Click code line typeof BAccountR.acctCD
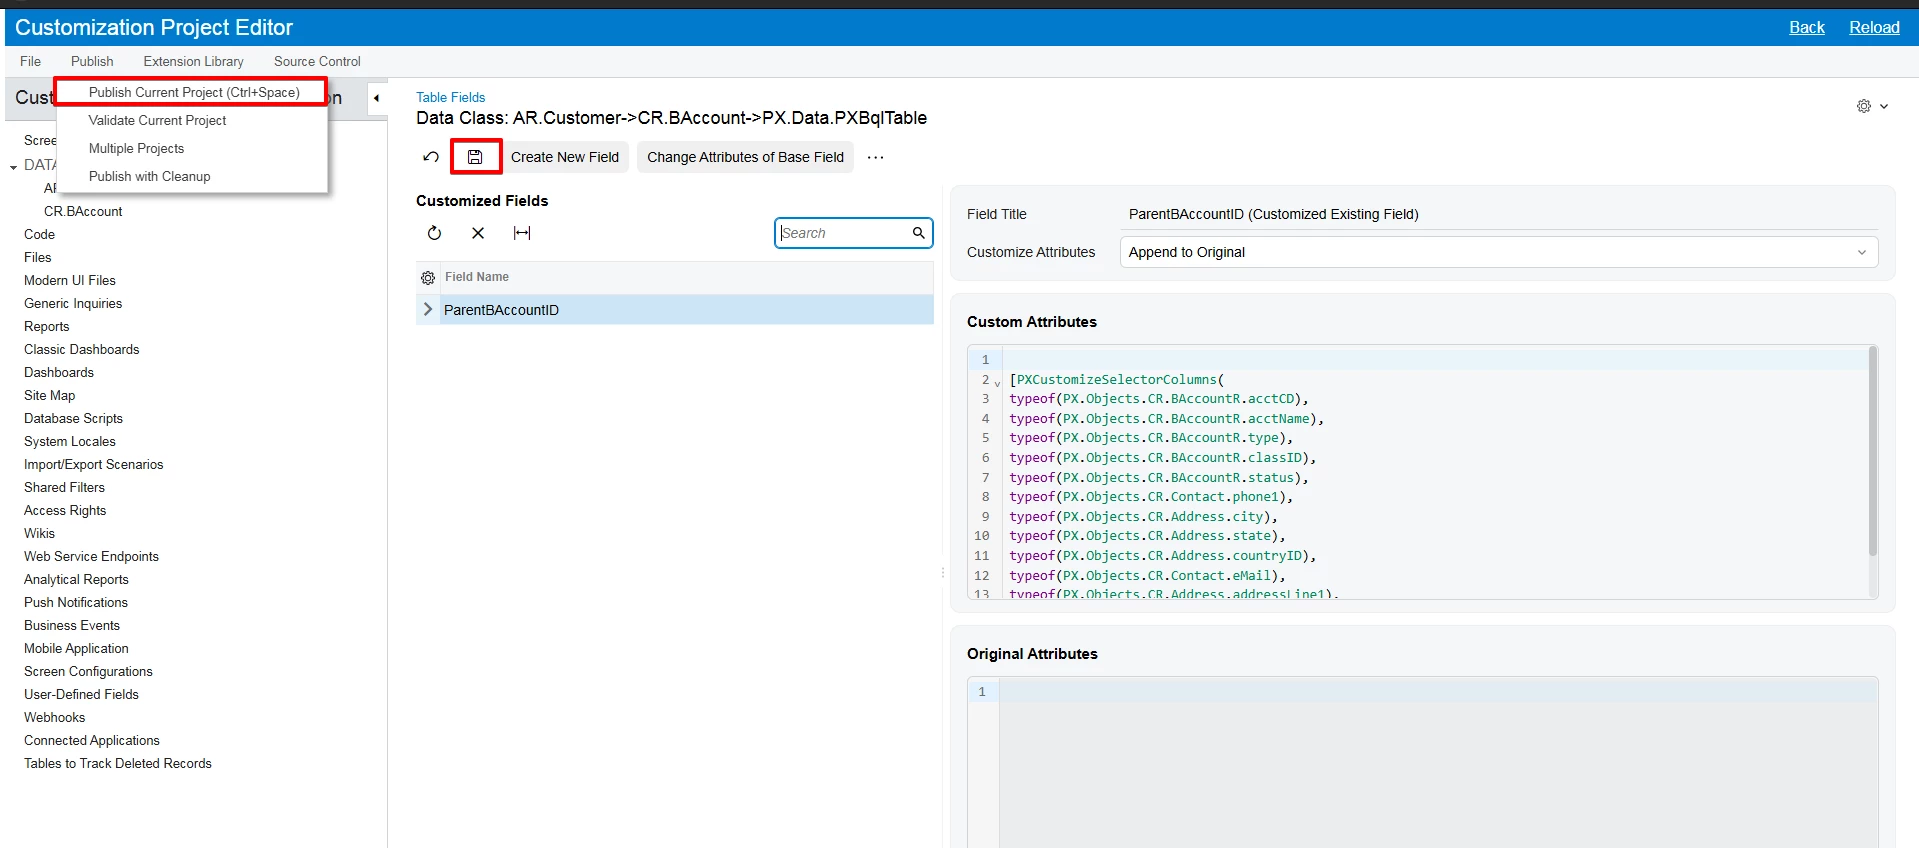The width and height of the screenshot is (1919, 848). pyautogui.click(x=1158, y=399)
